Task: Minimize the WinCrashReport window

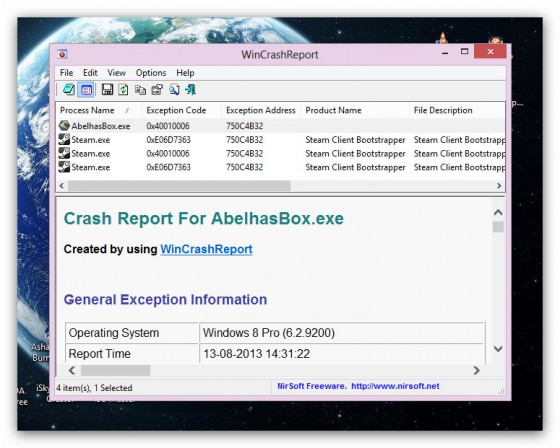Action: pos(445,53)
